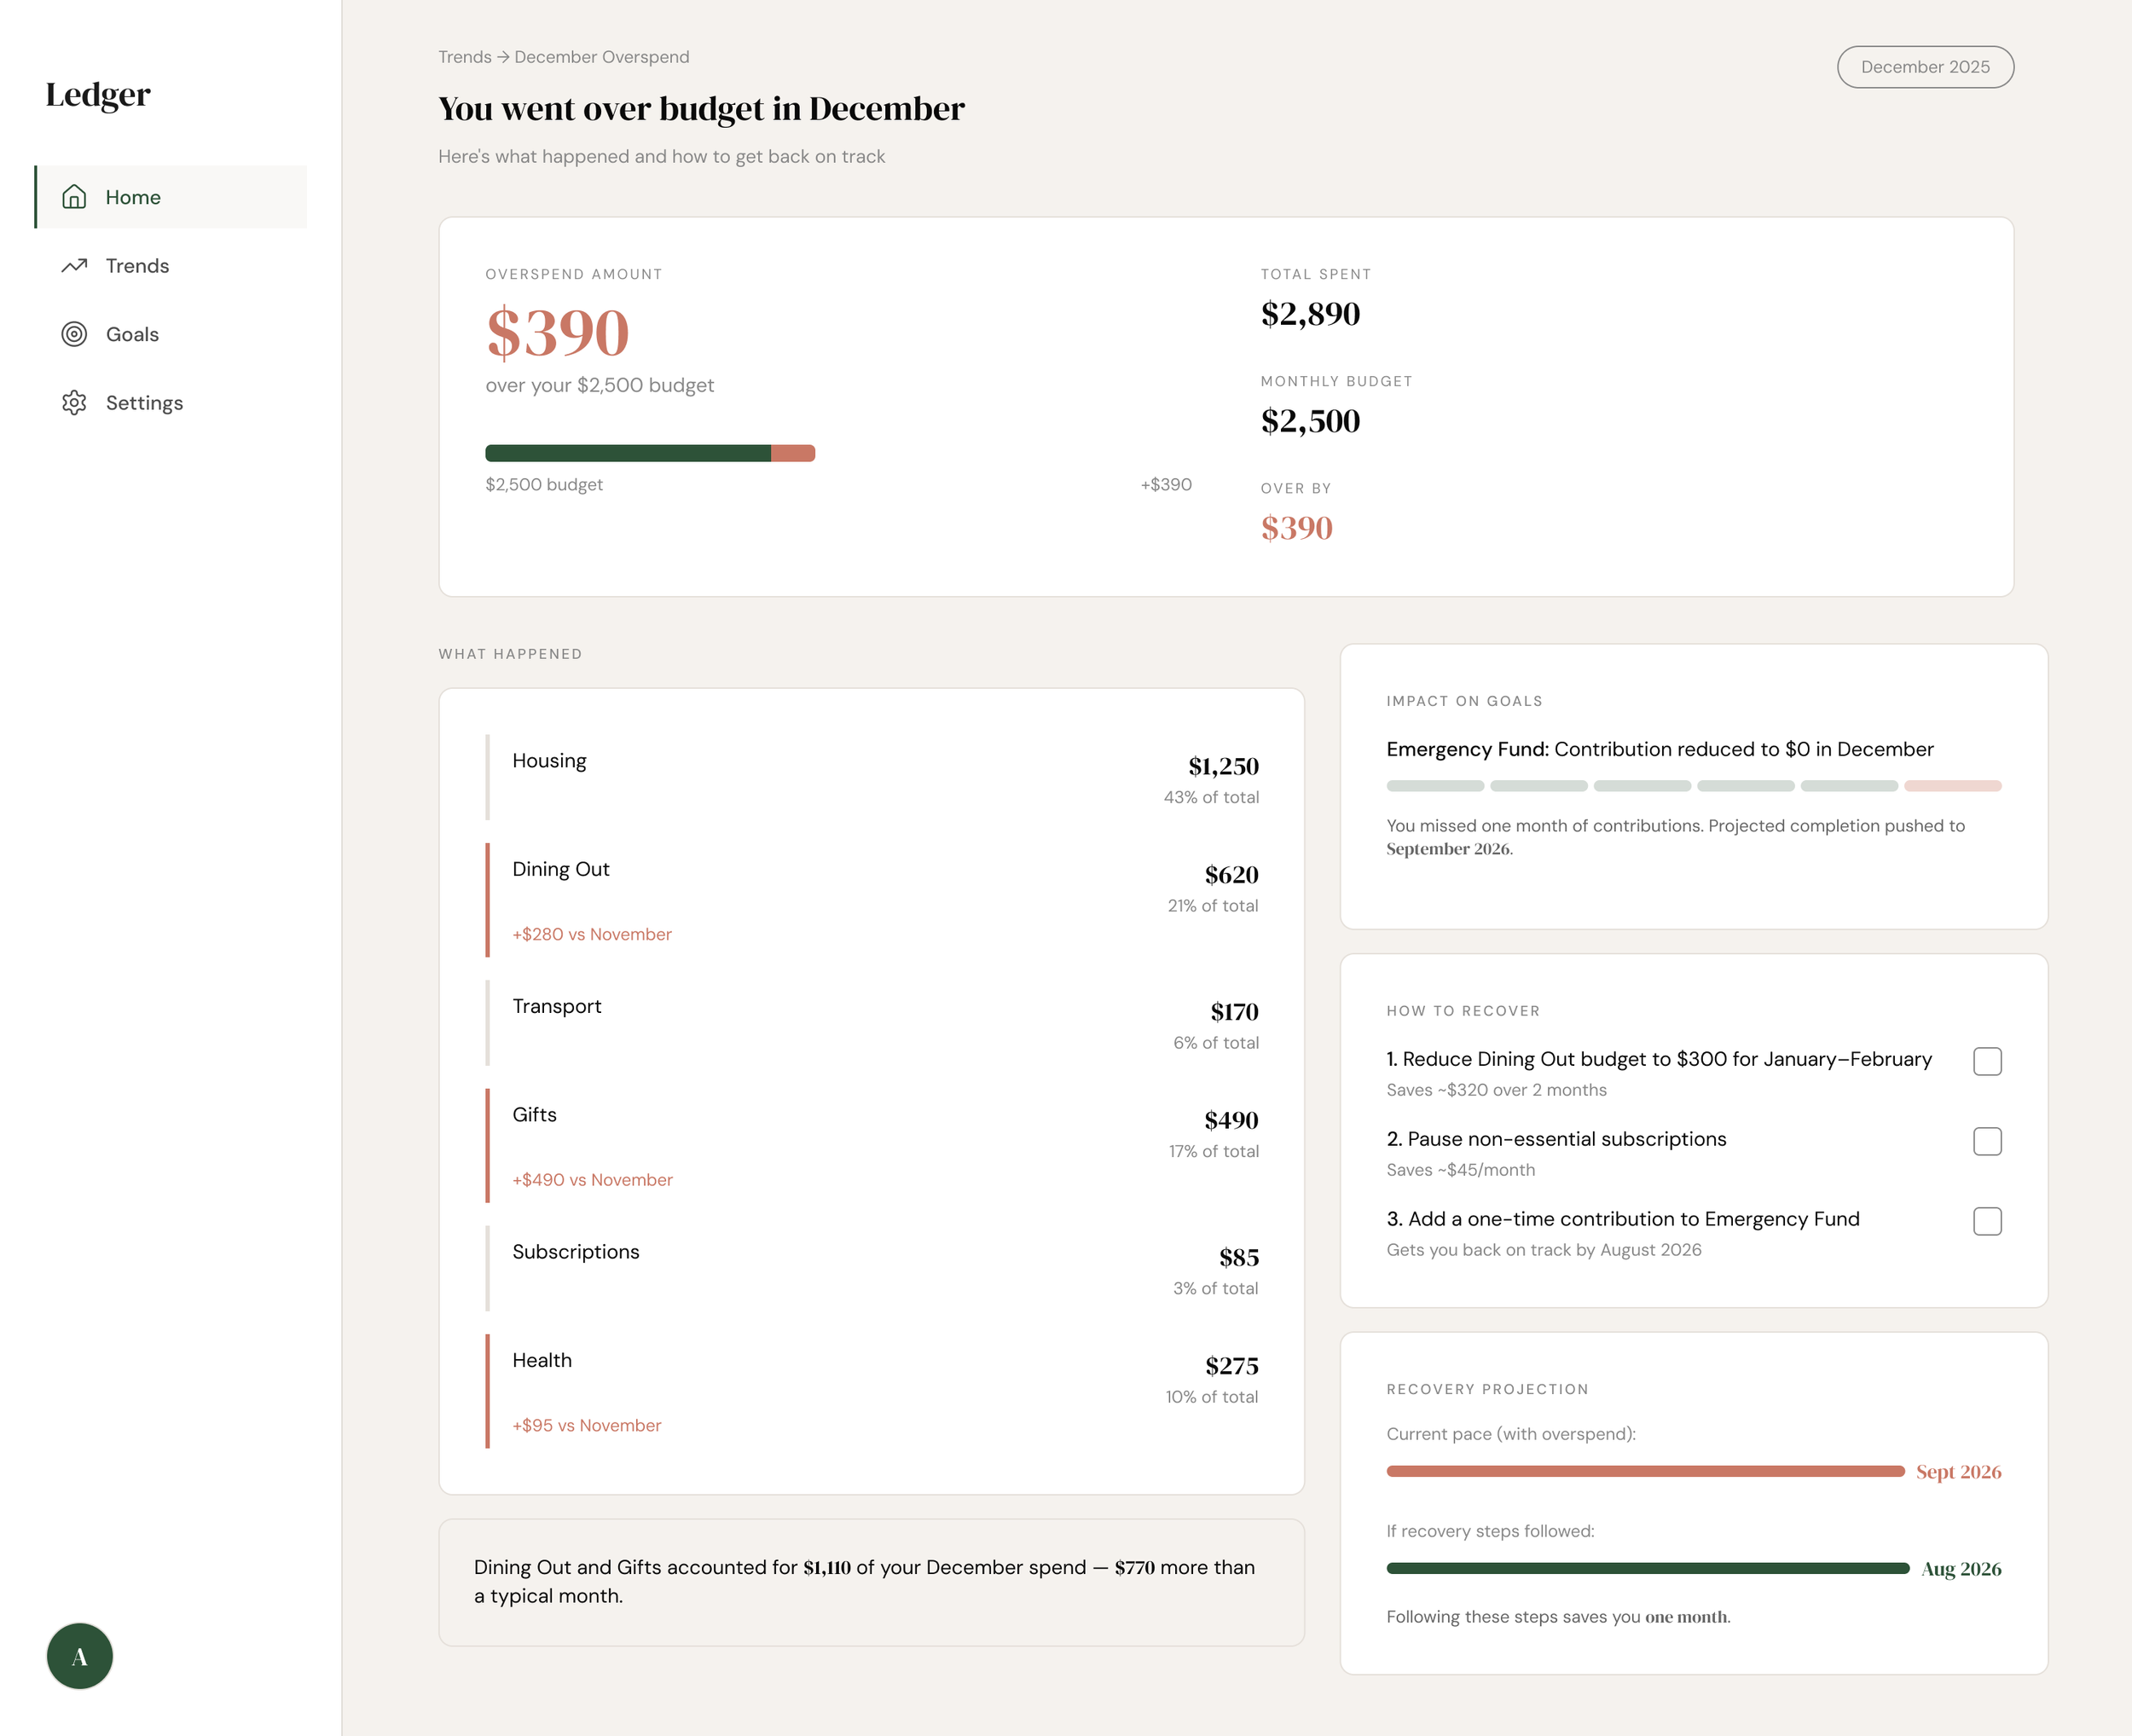The width and height of the screenshot is (2132, 1736).
Task: Click the Settings gear icon
Action: (x=74, y=403)
